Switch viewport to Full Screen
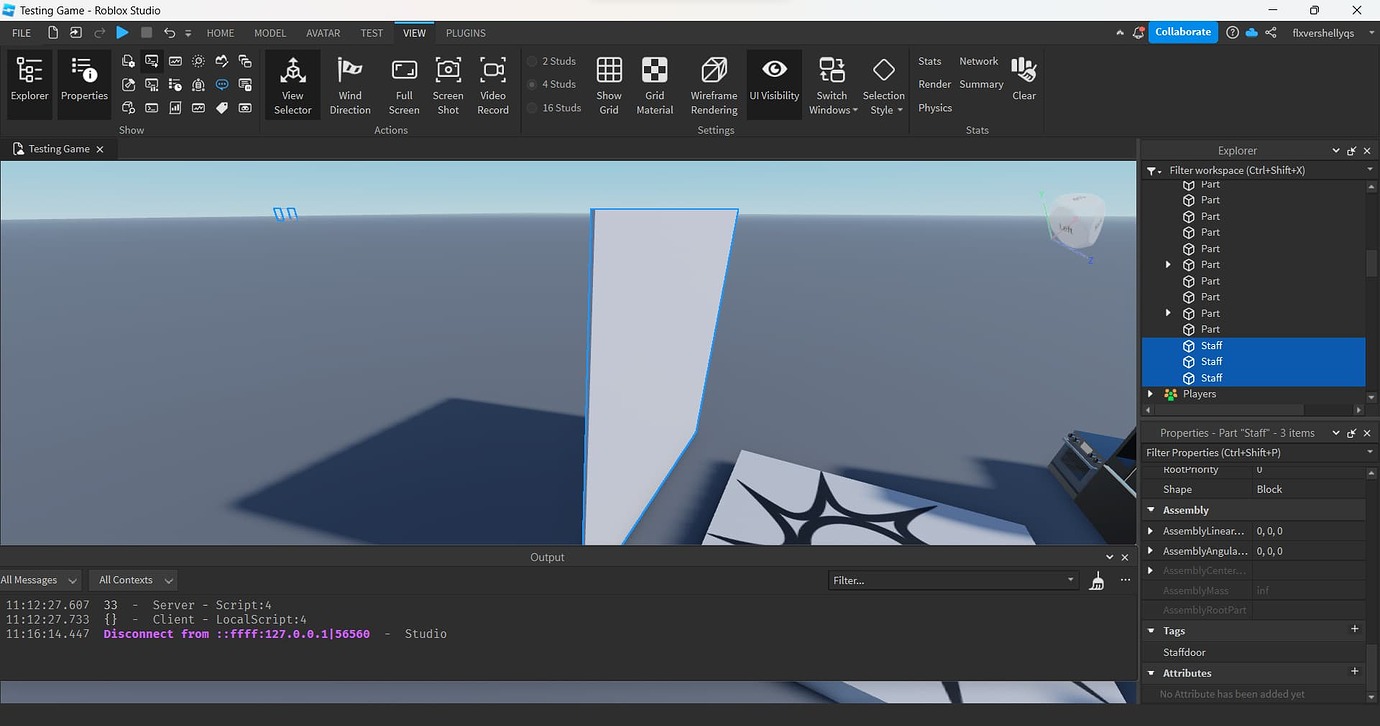 click(404, 84)
